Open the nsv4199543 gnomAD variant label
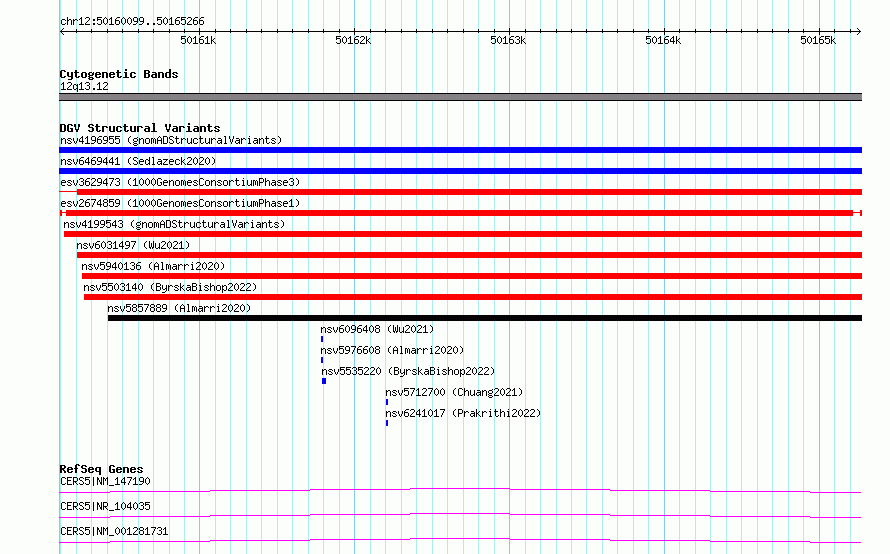The height and width of the screenshot is (554, 890). point(174,224)
